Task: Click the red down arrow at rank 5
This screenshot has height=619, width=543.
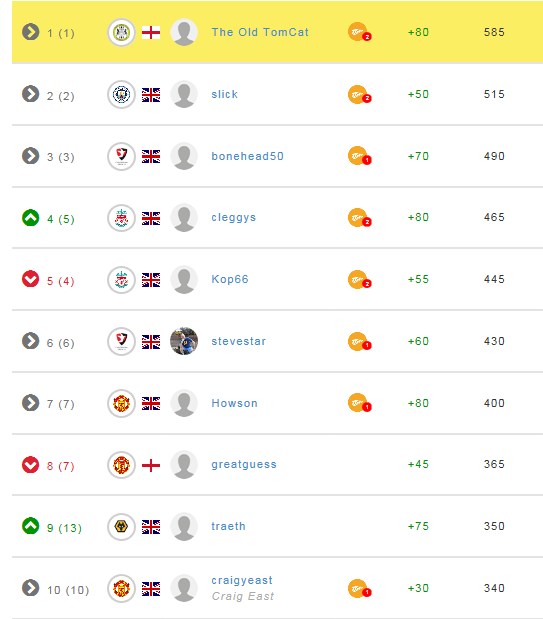Action: click(30, 279)
